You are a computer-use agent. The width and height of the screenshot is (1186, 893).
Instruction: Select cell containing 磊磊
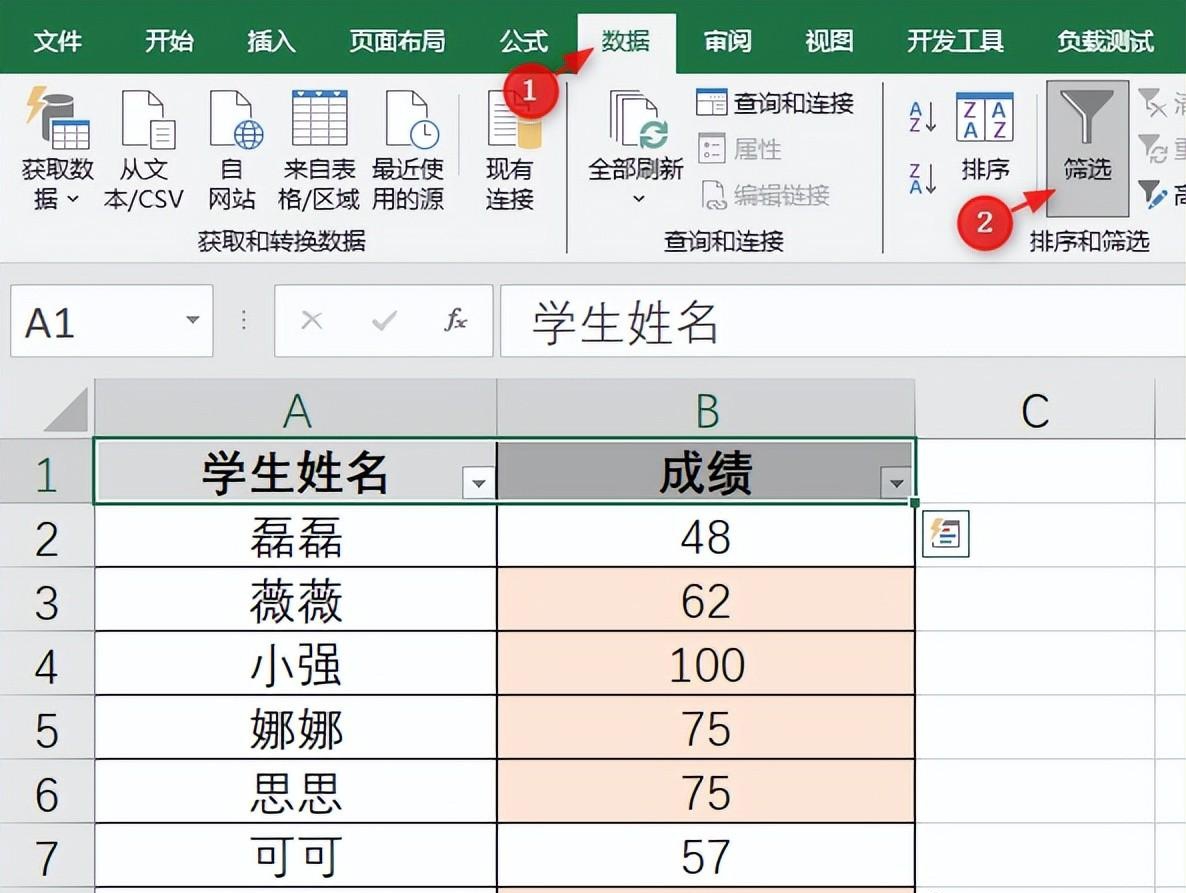[x=296, y=535]
